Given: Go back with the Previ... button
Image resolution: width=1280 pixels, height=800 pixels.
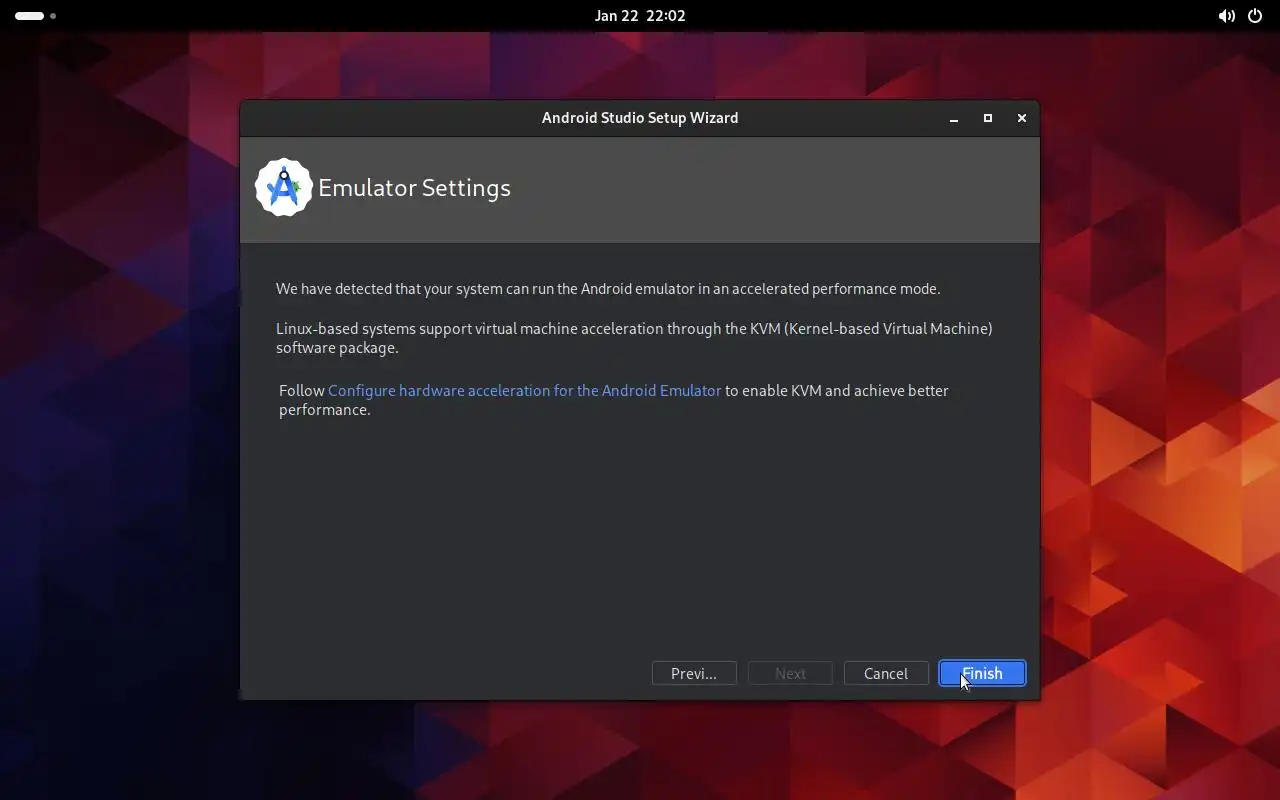Looking at the screenshot, I should [694, 673].
